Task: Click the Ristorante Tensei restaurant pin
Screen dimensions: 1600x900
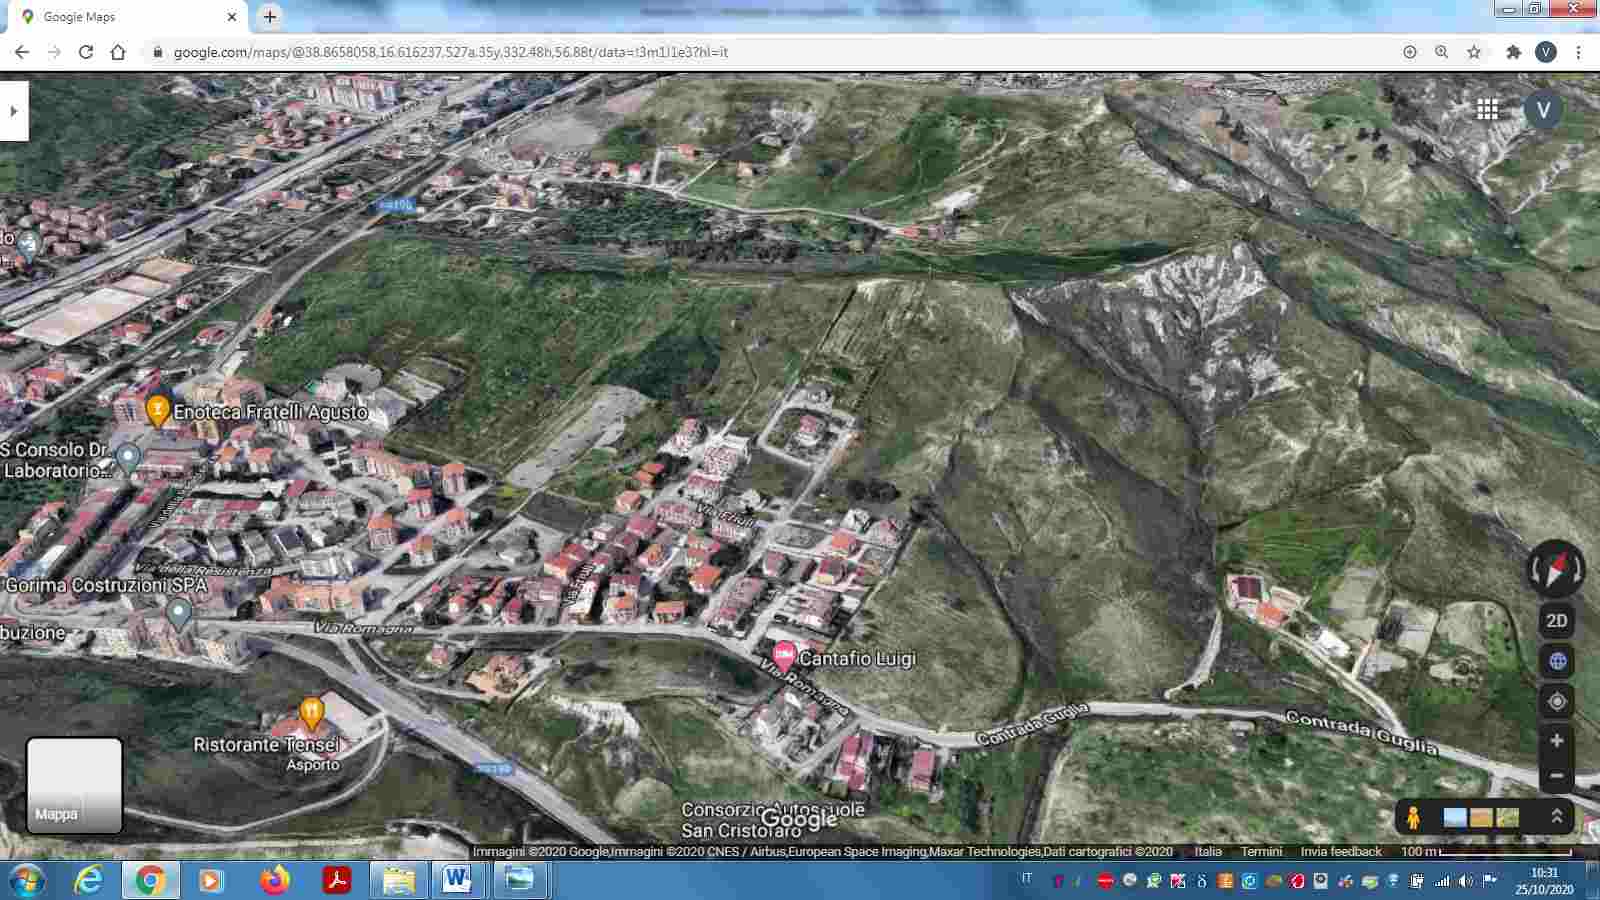Action: point(312,713)
